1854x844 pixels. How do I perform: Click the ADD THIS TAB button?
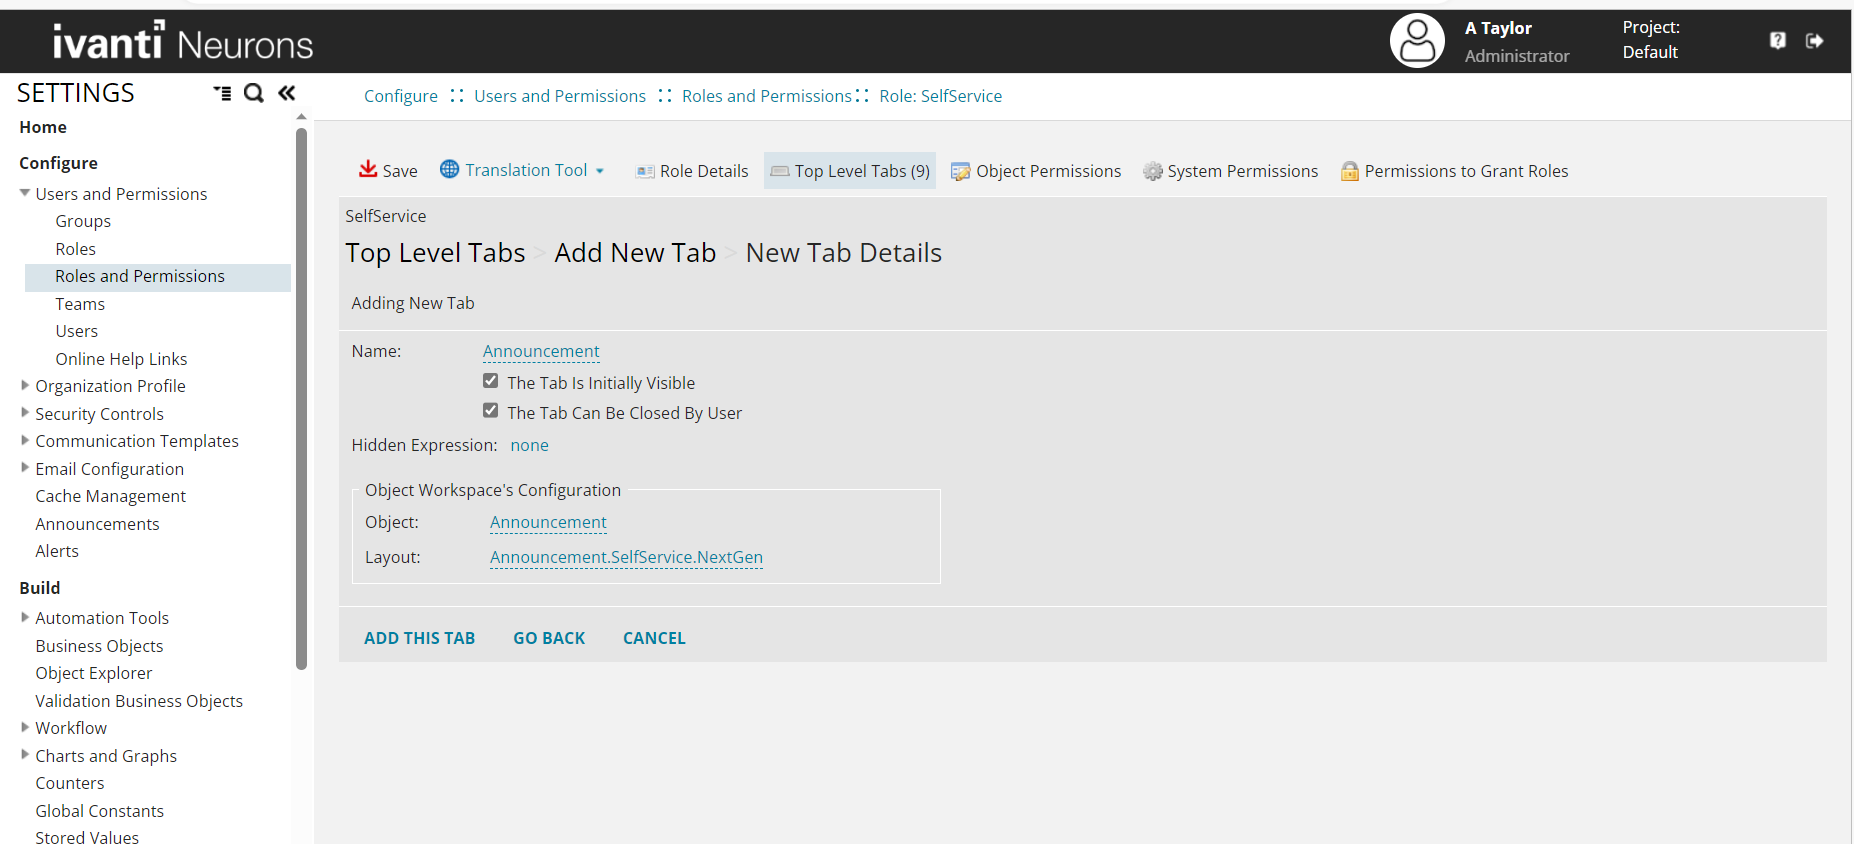[x=419, y=638]
